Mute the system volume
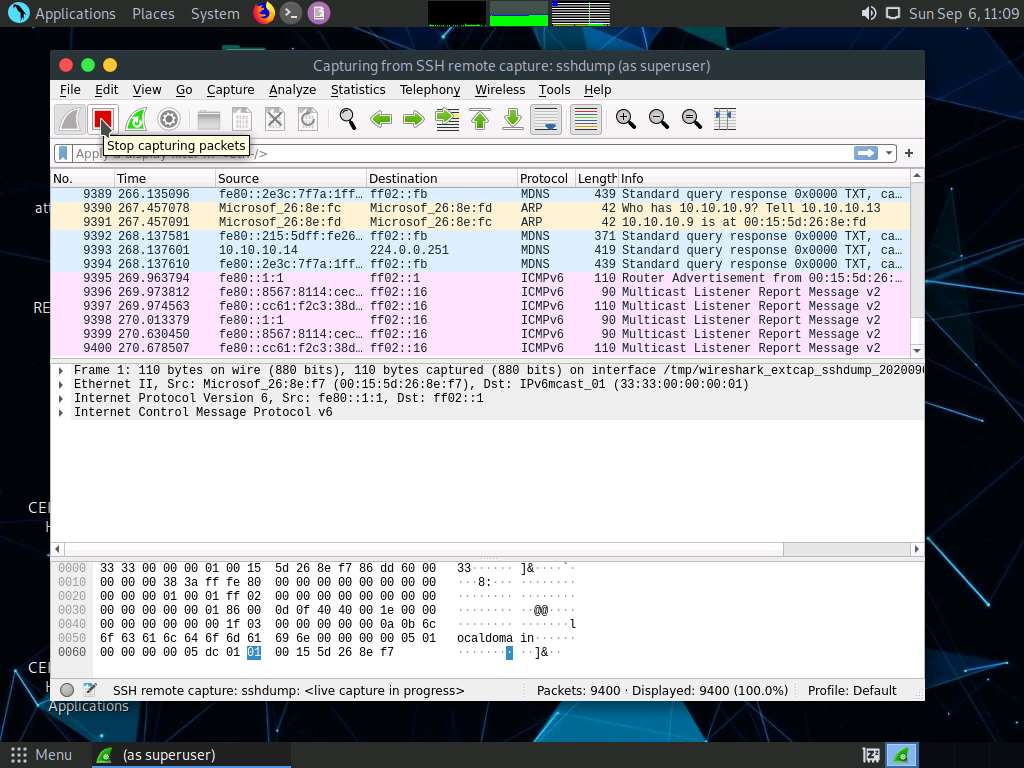 (868, 13)
